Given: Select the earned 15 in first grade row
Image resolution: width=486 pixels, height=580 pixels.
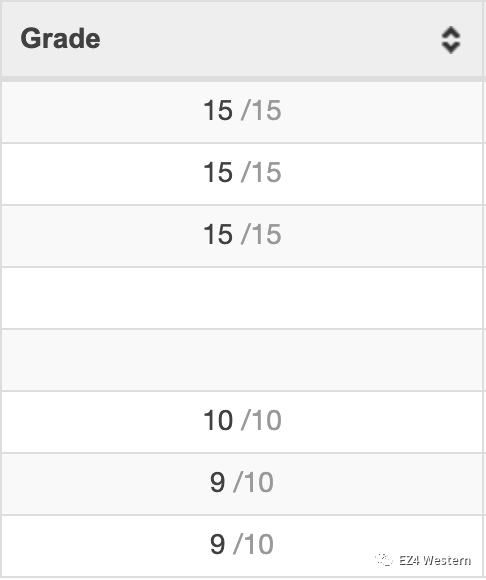Looking at the screenshot, I should (218, 110).
